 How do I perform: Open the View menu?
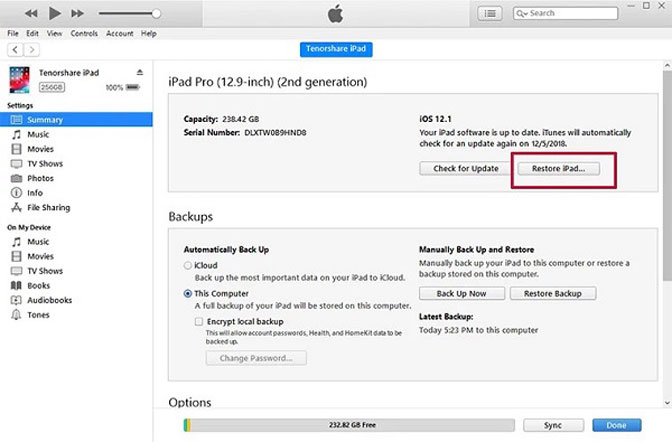(x=54, y=33)
